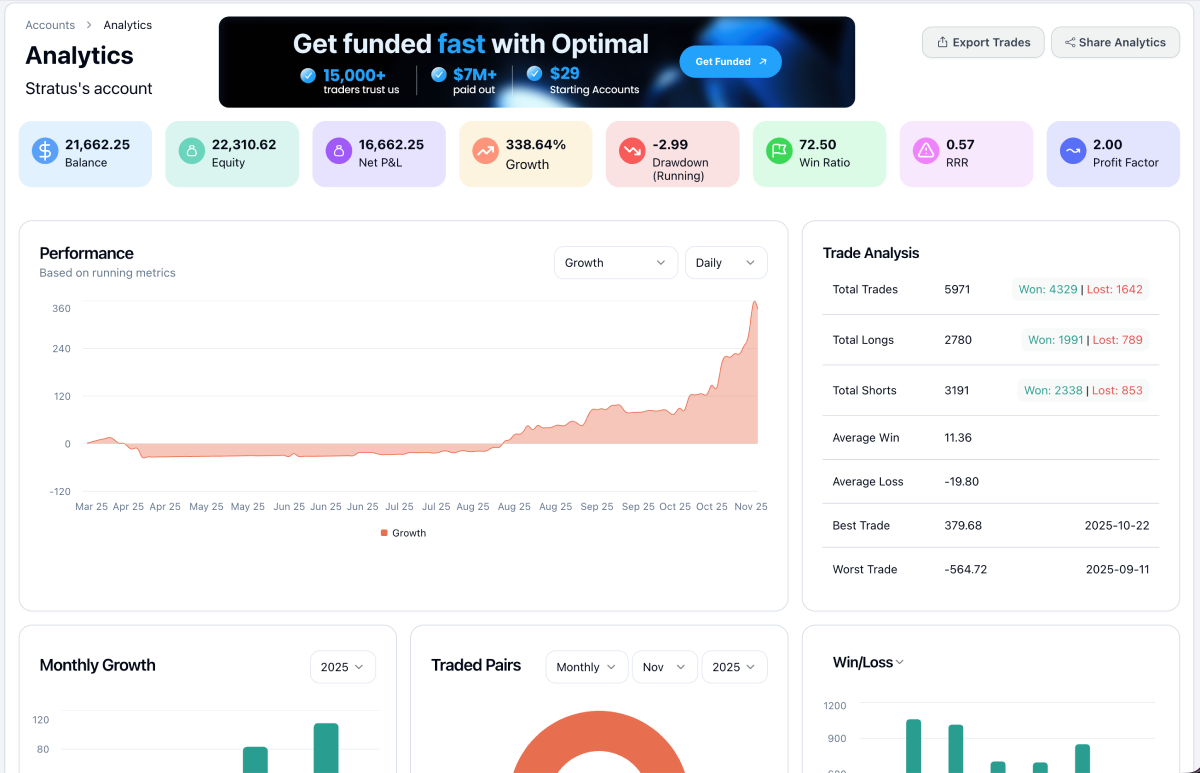Expand the Win/Loss chevron
The width and height of the screenshot is (1200, 773).
pyautogui.click(x=898, y=662)
